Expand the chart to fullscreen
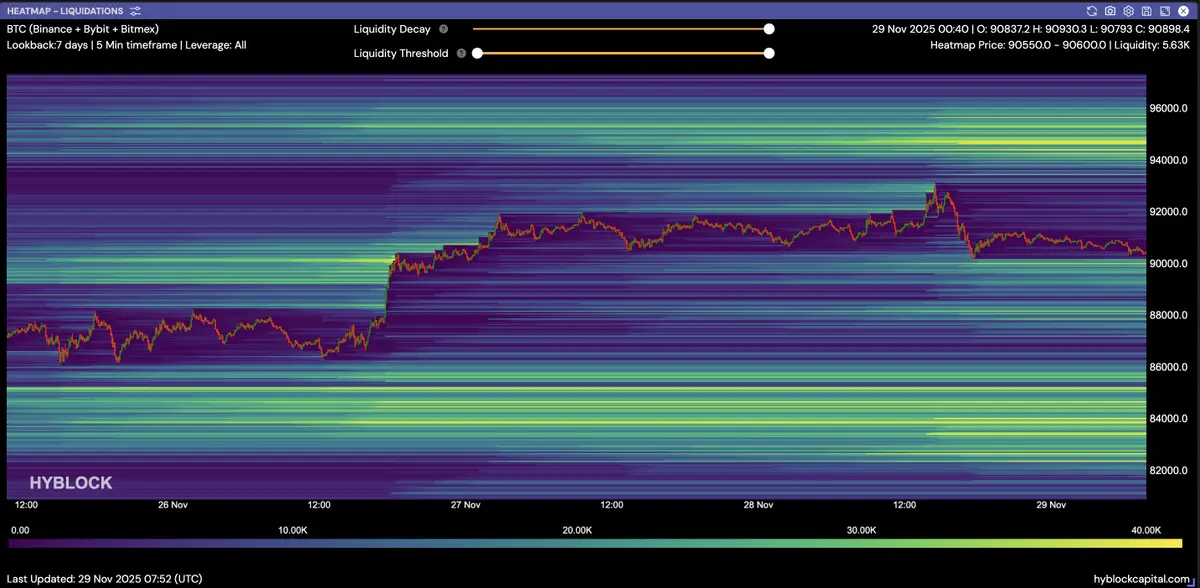This screenshot has width=1200, height=588. point(1163,11)
